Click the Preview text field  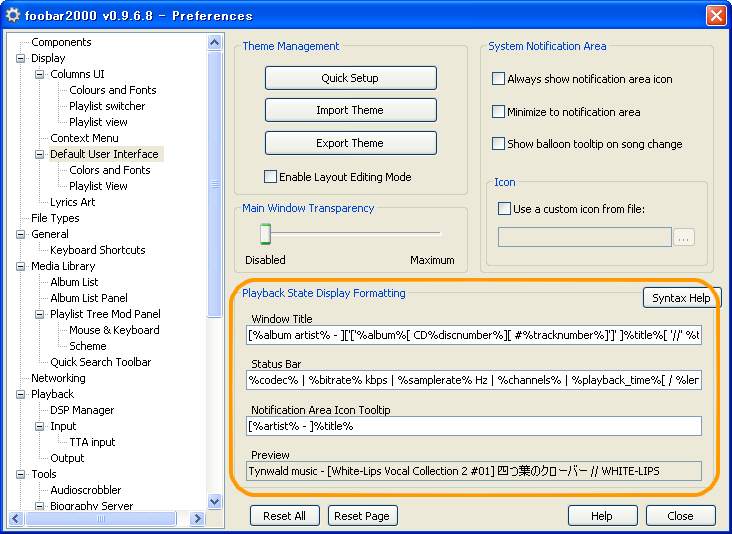[474, 471]
